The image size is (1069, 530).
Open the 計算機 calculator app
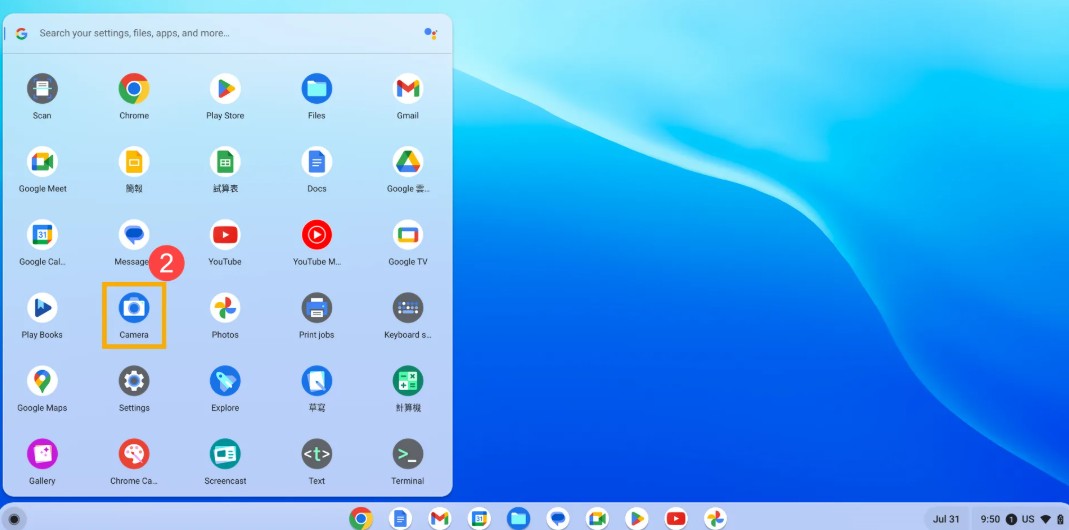[408, 381]
